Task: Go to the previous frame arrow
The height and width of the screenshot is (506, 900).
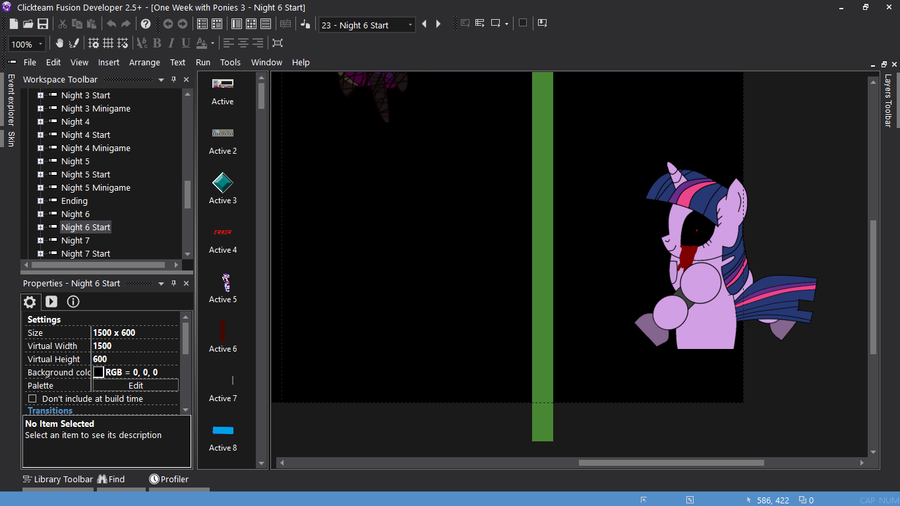Action: (x=424, y=24)
